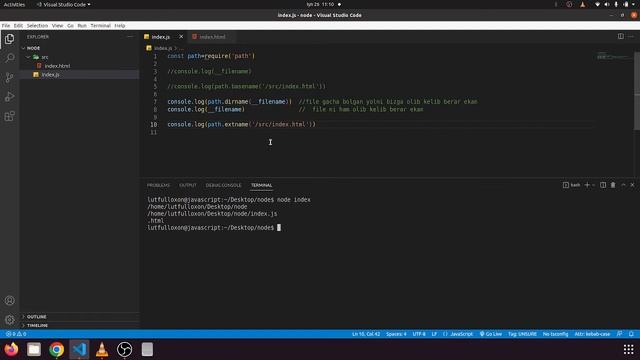Image resolution: width=640 pixels, height=360 pixels.
Task: Click No tsconfig status item
Action: 556,334
